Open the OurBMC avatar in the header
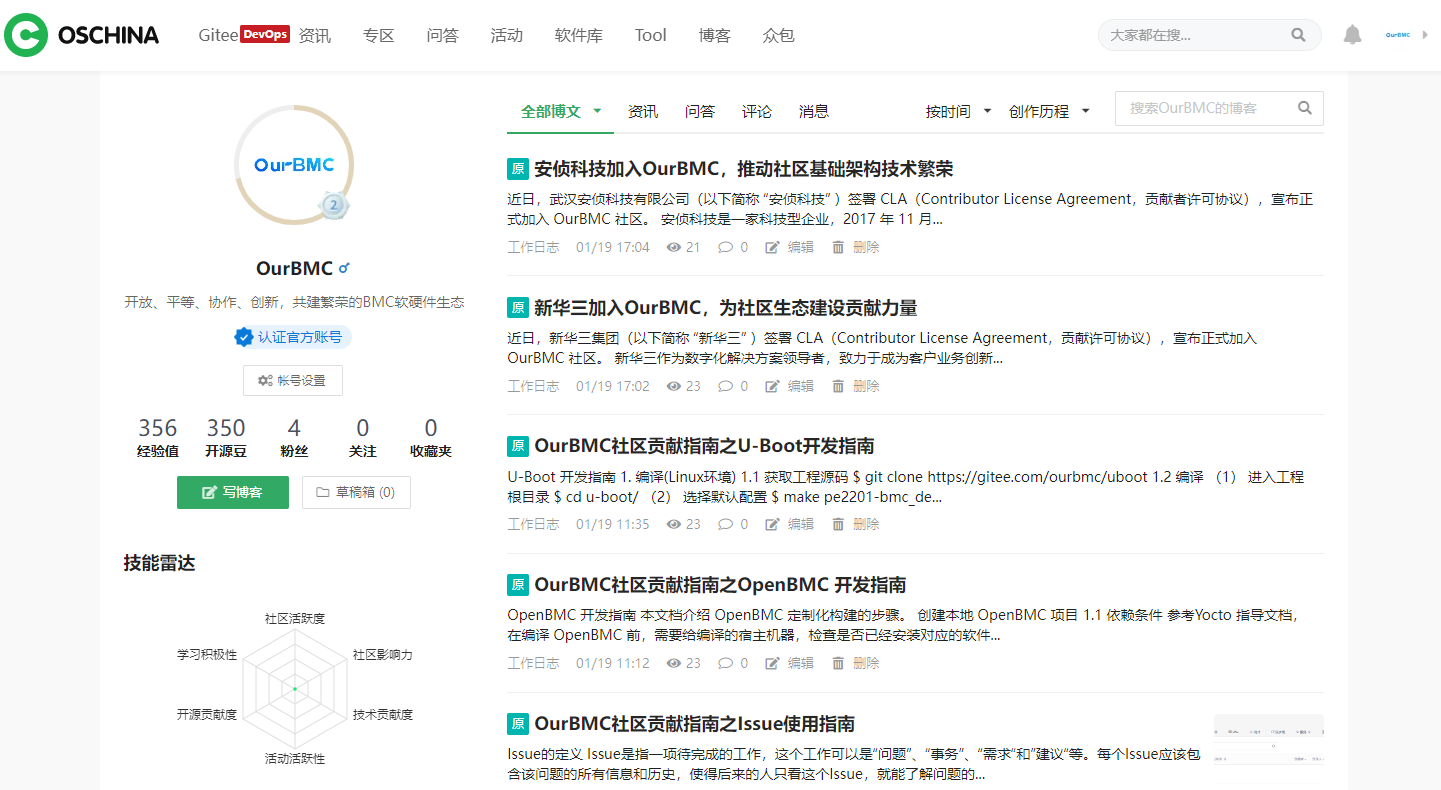 1398,35
